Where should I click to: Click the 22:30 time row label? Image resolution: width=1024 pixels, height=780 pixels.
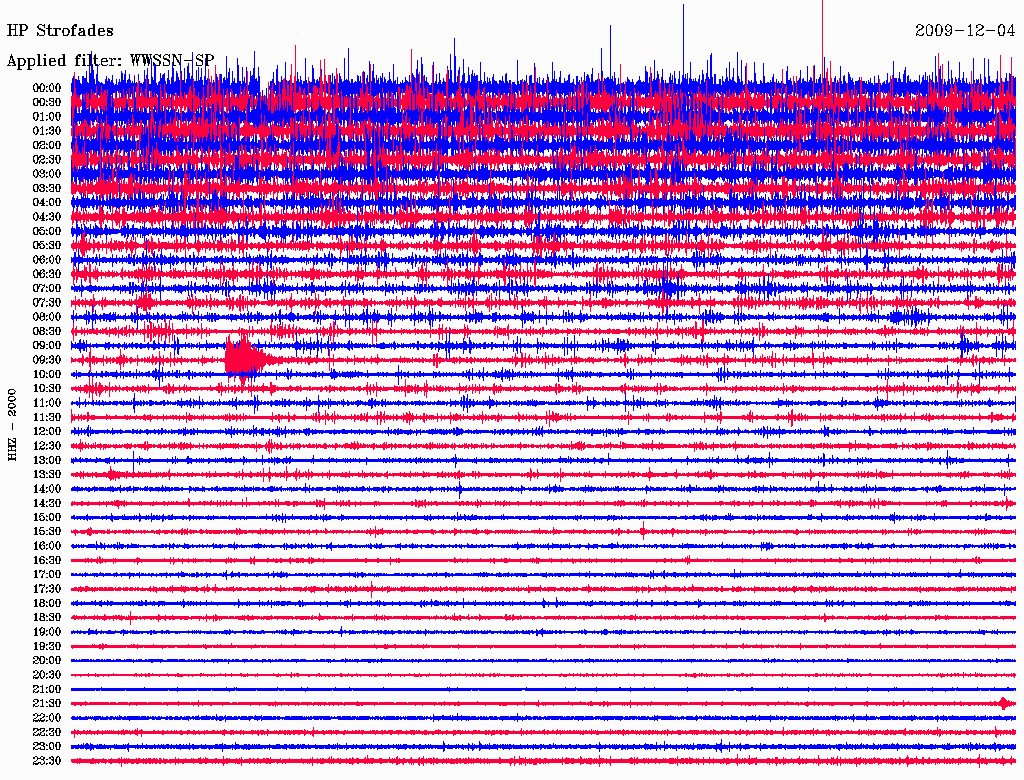pos(47,732)
